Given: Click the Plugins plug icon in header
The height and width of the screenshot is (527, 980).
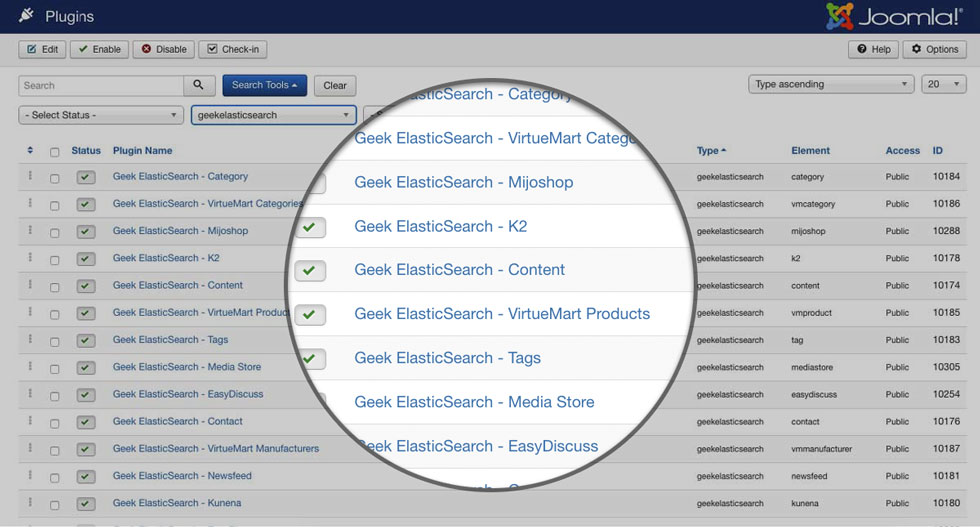Looking at the screenshot, I should 26,15.
